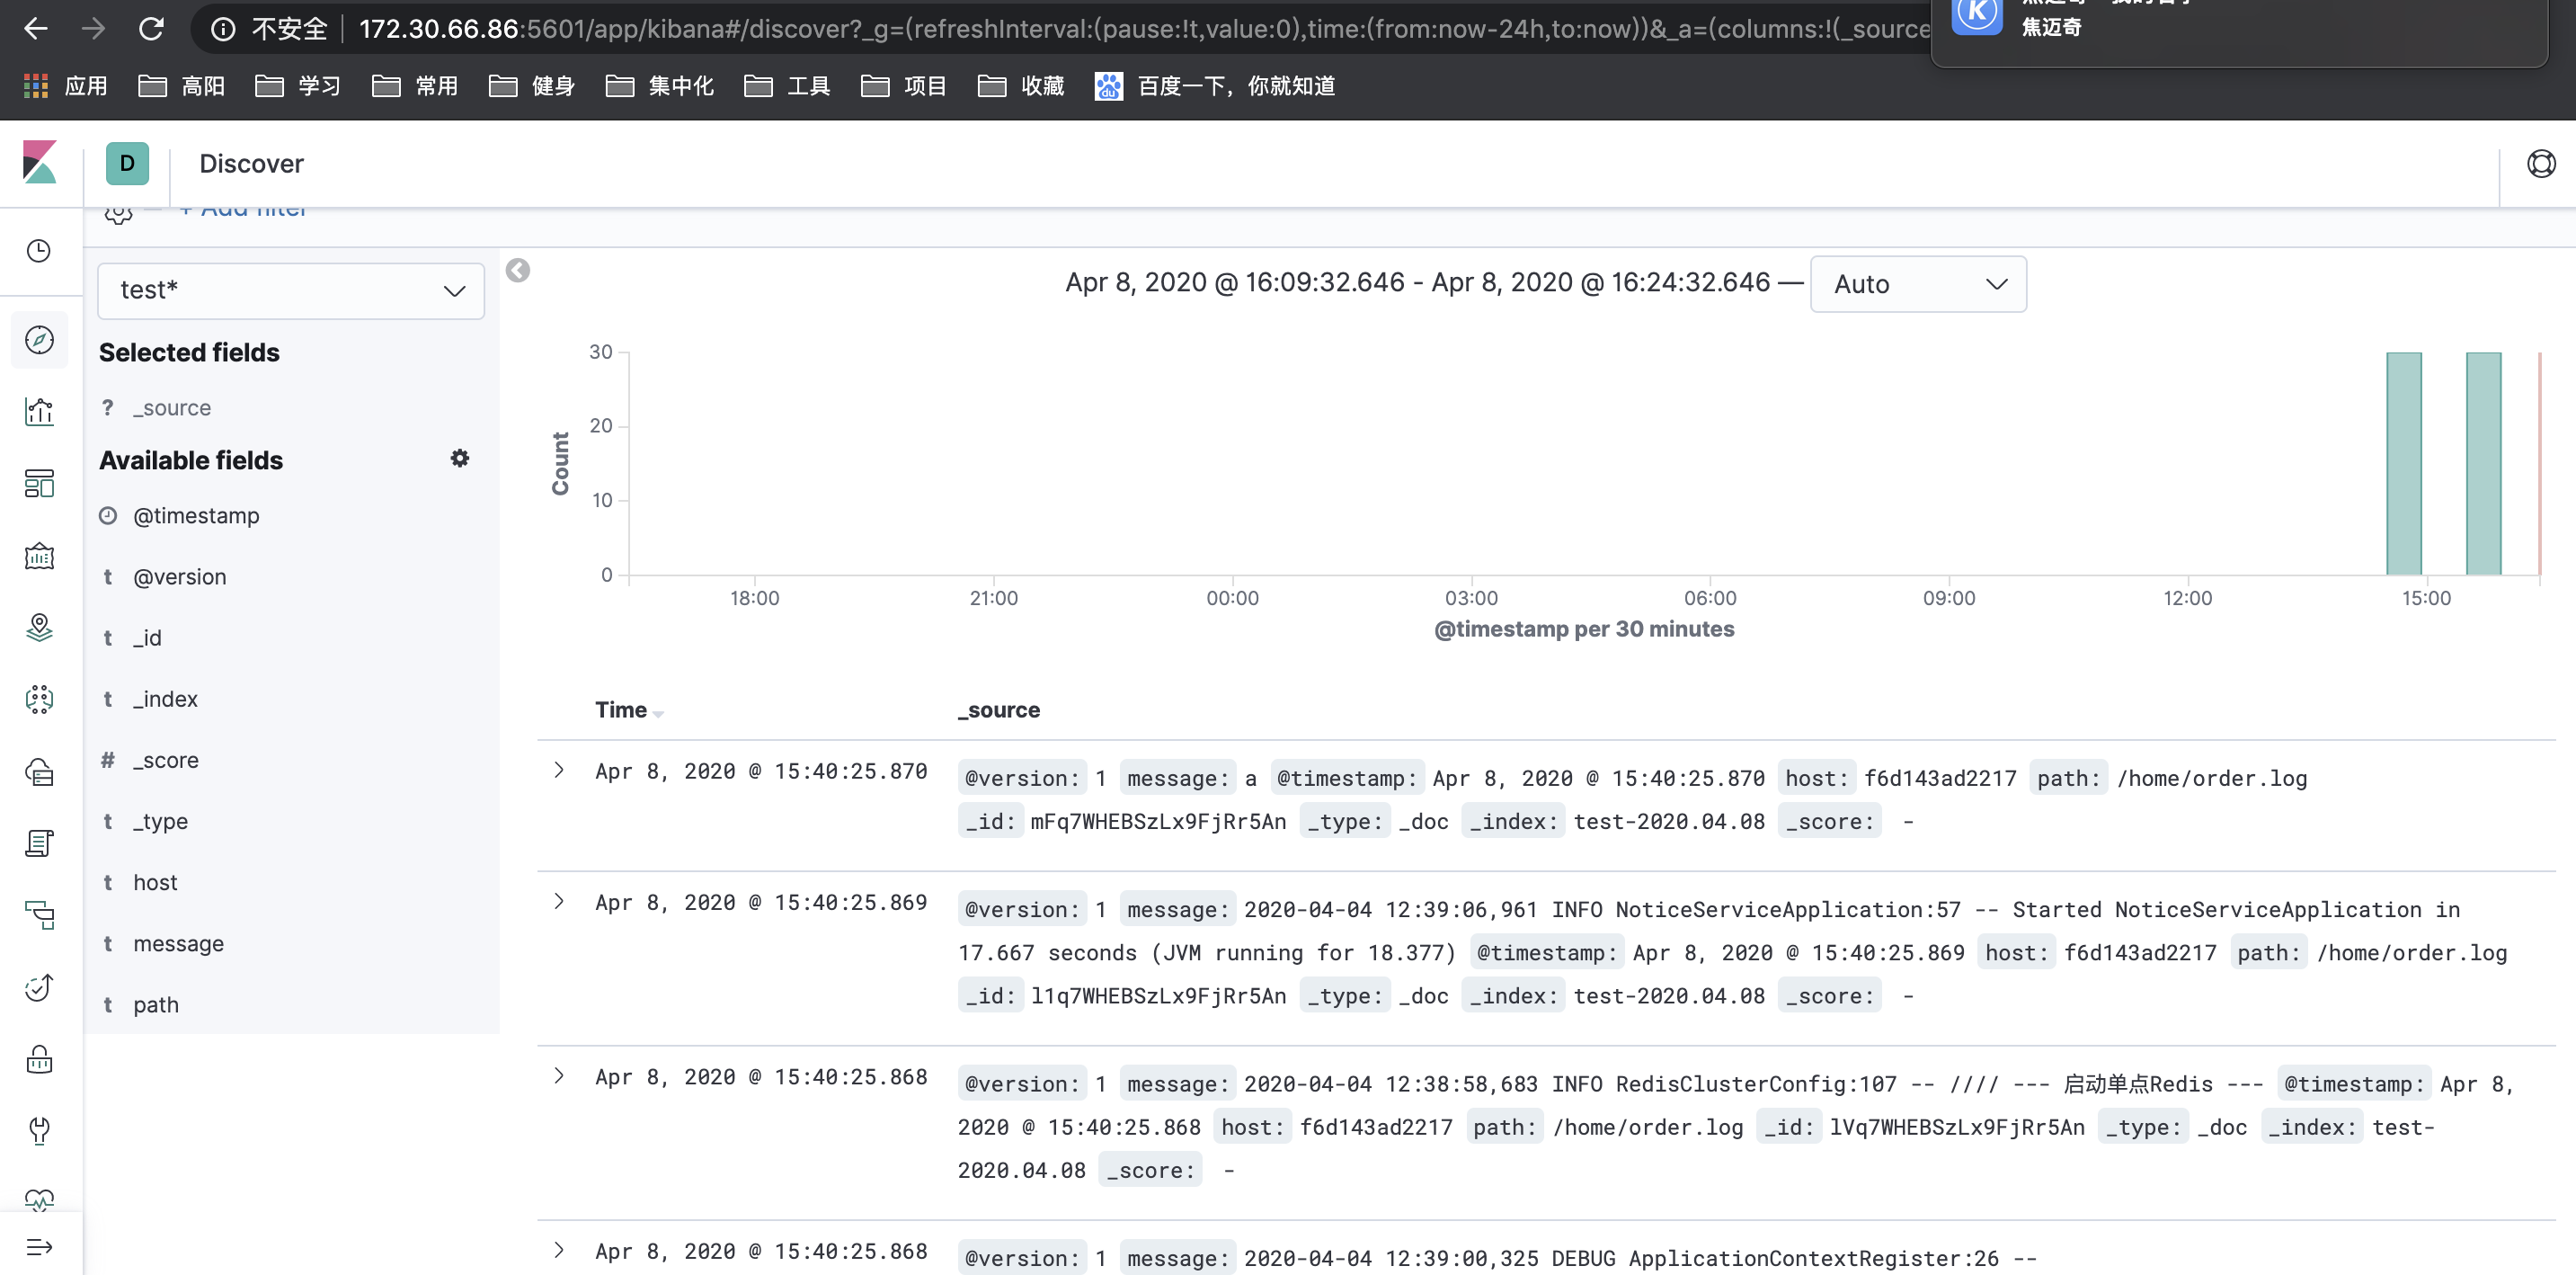
Task: Open APM icon in sidebar
Action: [39, 915]
